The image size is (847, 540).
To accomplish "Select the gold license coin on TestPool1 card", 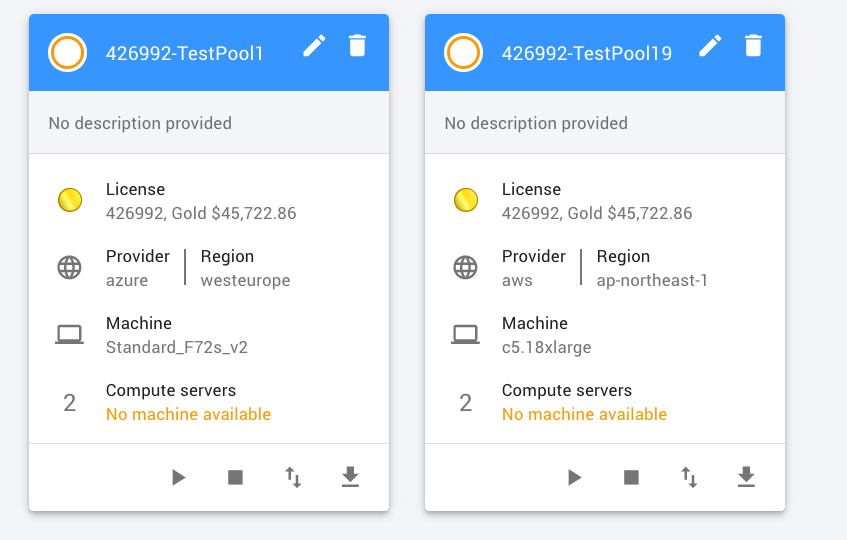I will 70,200.
